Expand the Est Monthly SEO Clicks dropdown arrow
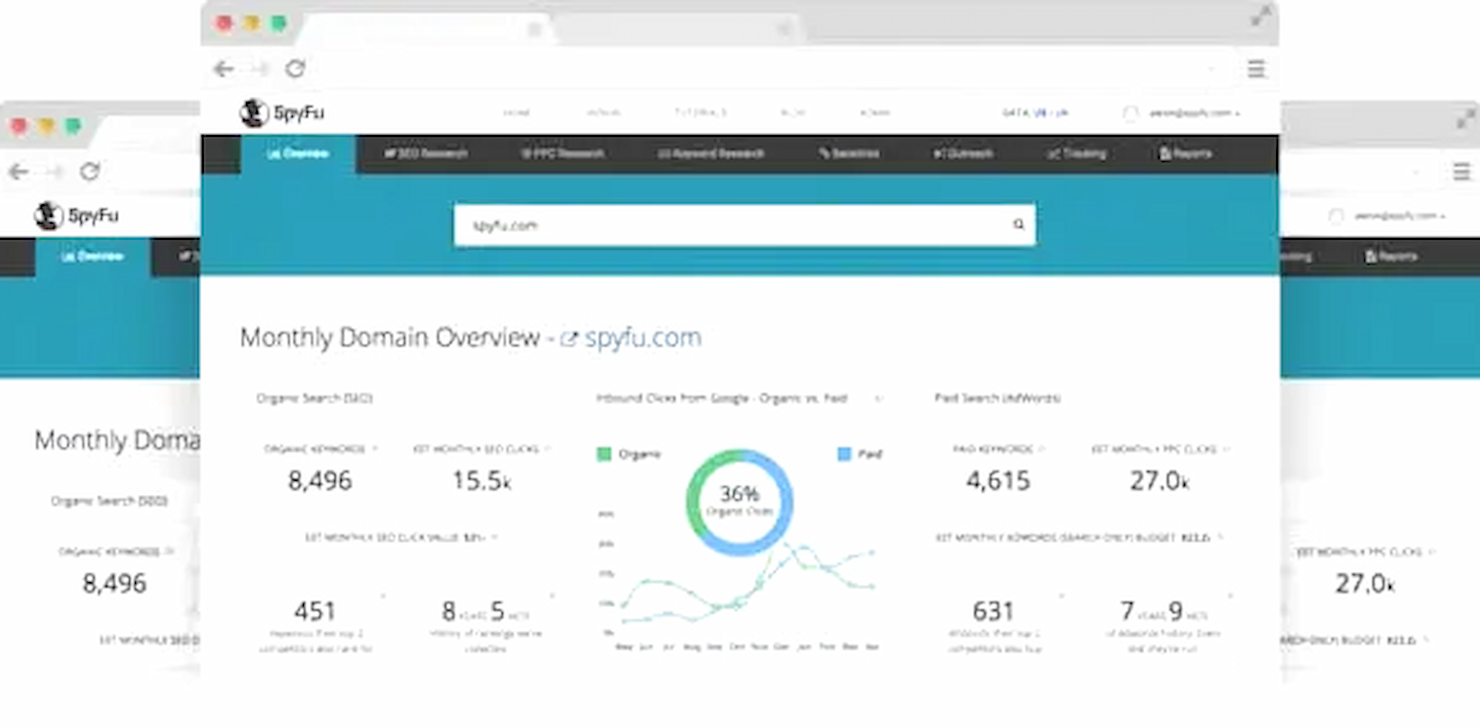The width and height of the screenshot is (1480, 727). 547,449
